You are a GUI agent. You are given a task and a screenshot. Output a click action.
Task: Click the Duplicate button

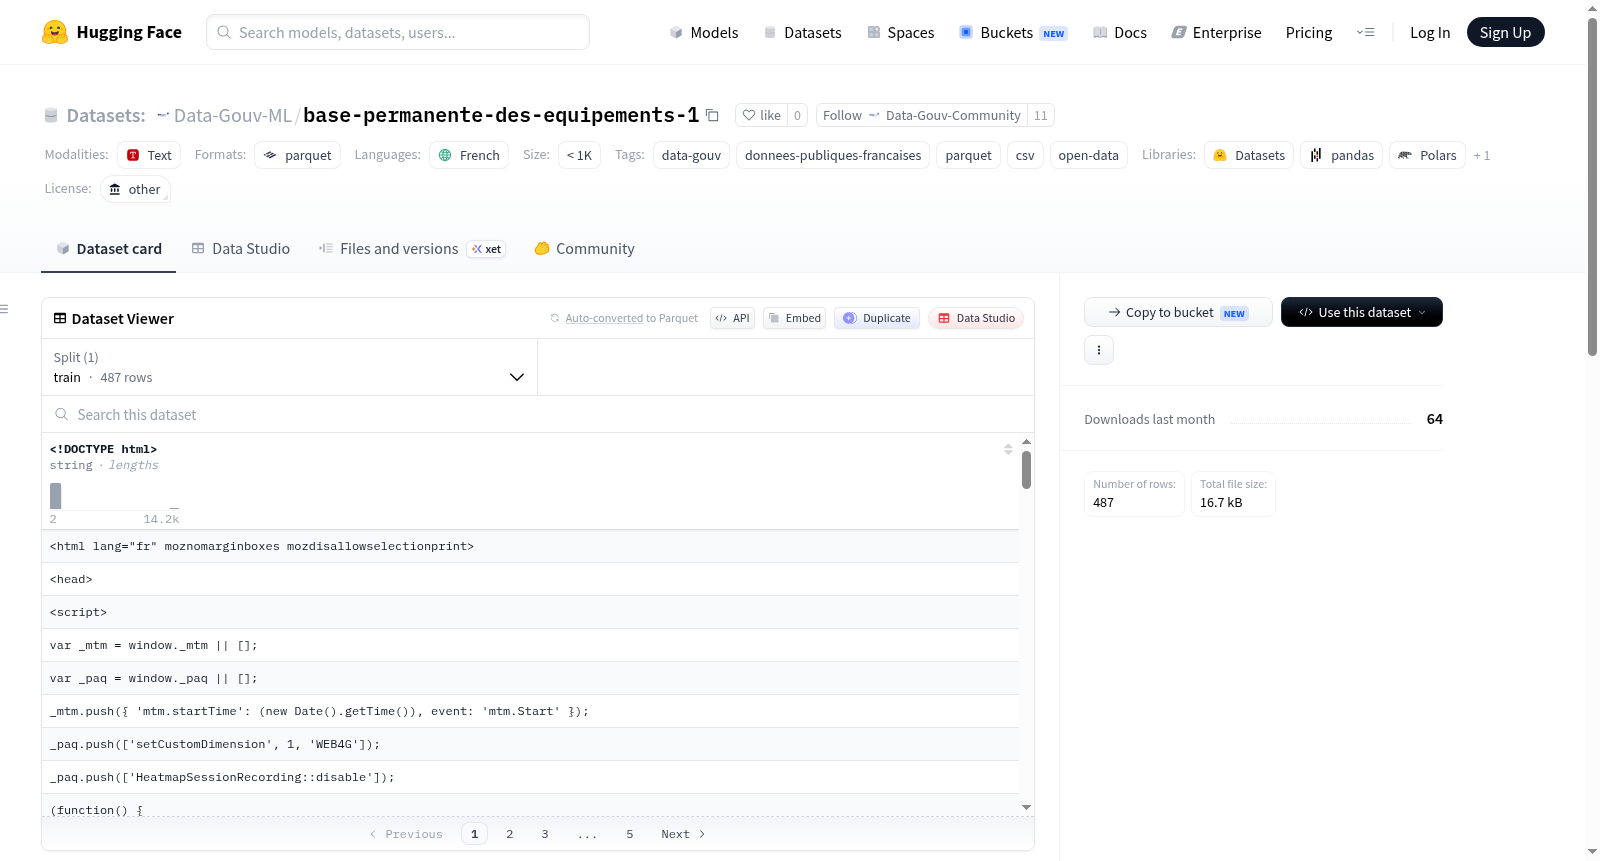[877, 318]
